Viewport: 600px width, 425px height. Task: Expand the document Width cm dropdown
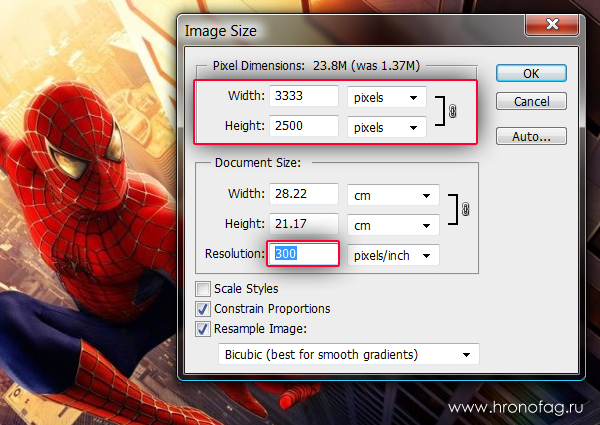(392, 195)
